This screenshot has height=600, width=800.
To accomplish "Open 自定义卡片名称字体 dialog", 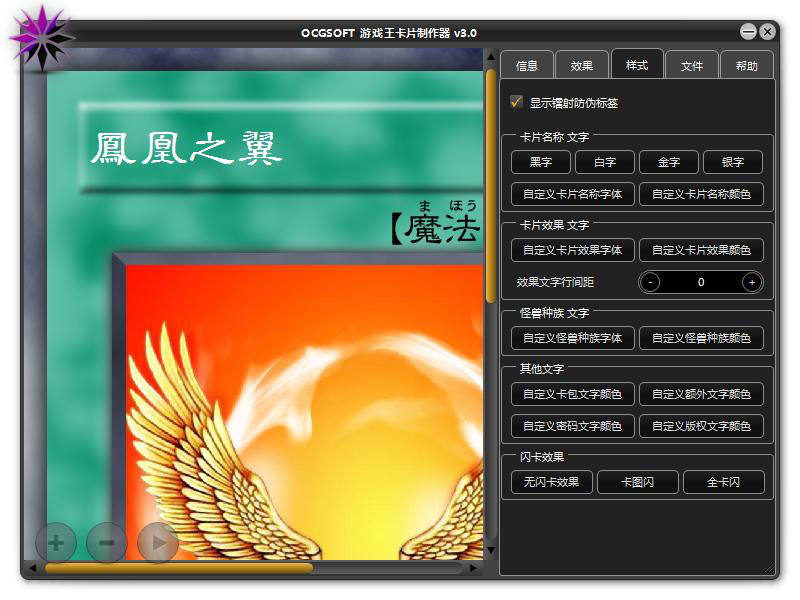I will point(572,194).
